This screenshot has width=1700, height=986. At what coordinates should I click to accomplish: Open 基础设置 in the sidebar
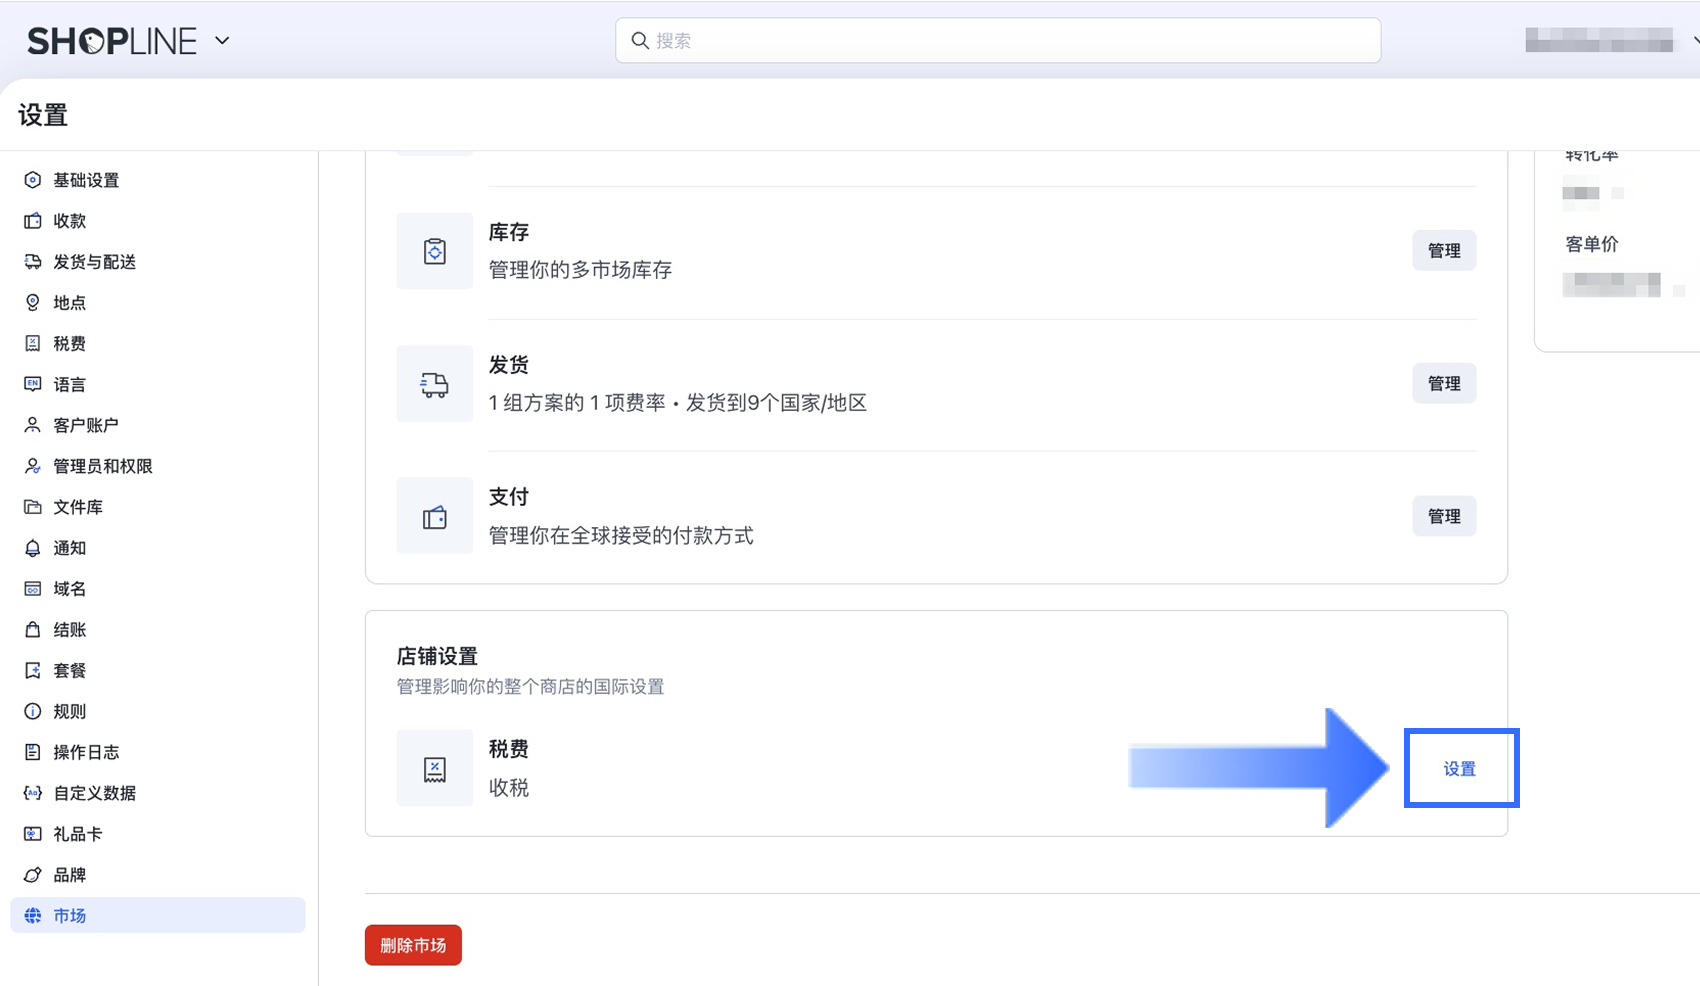86,180
